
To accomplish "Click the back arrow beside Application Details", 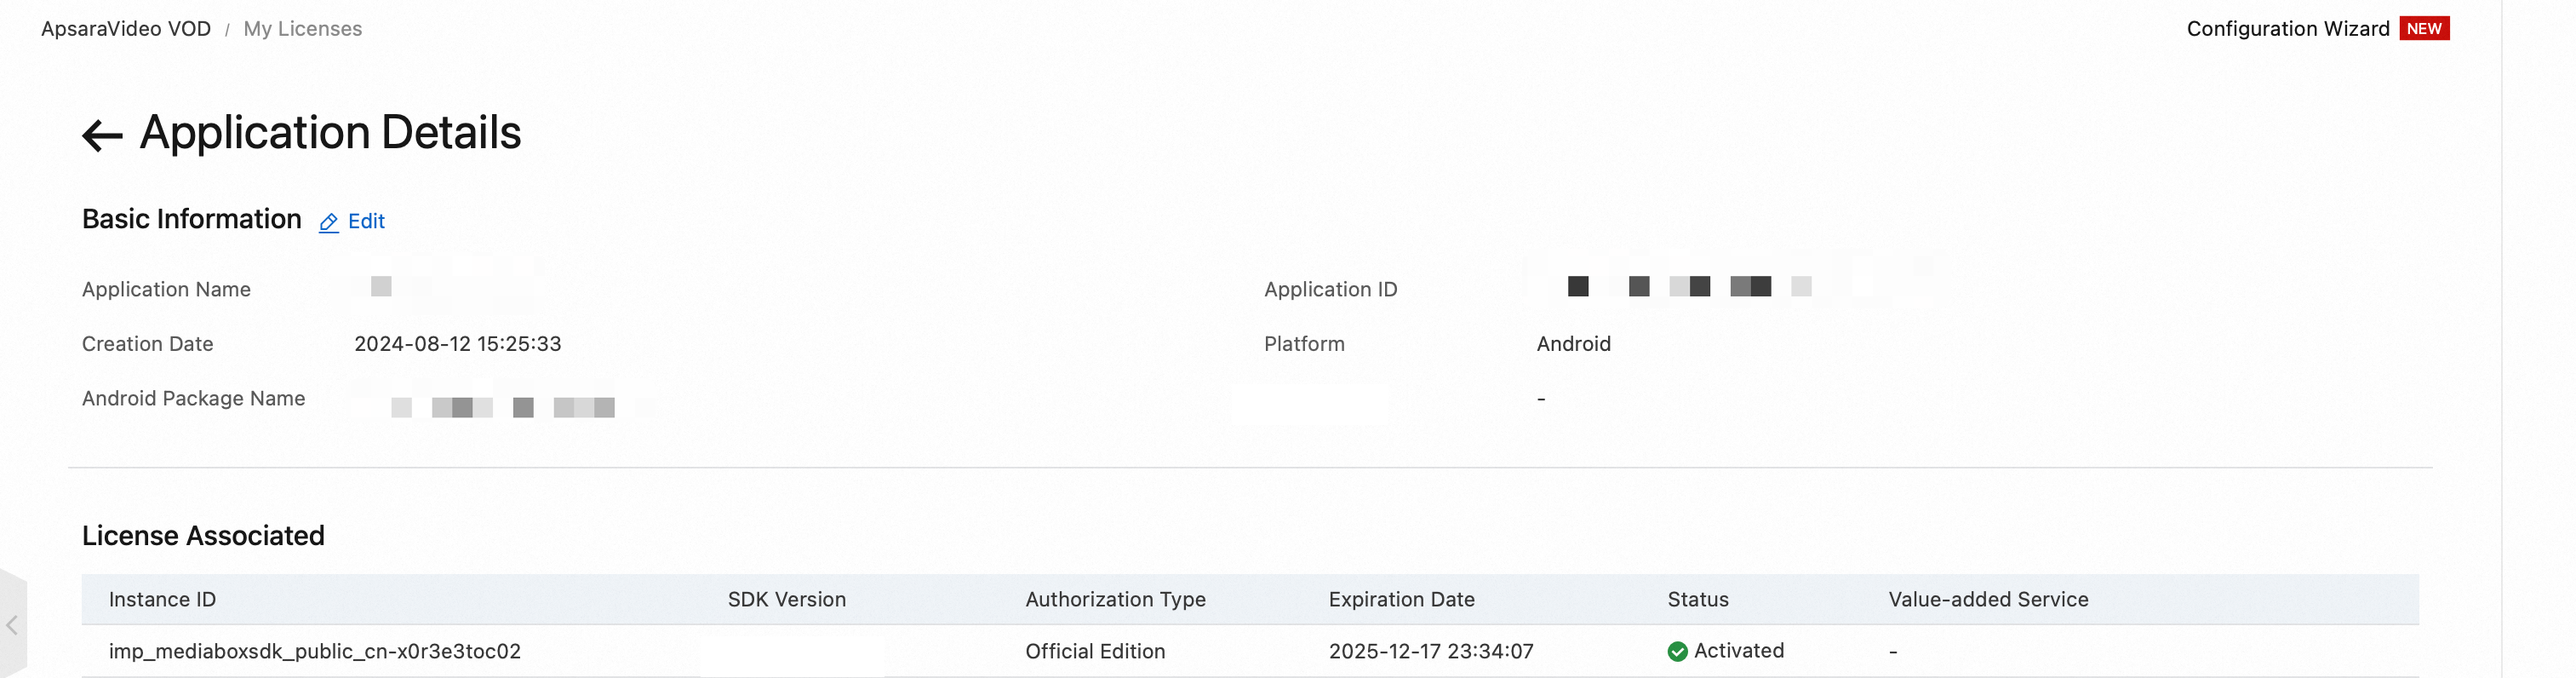I will point(102,135).
